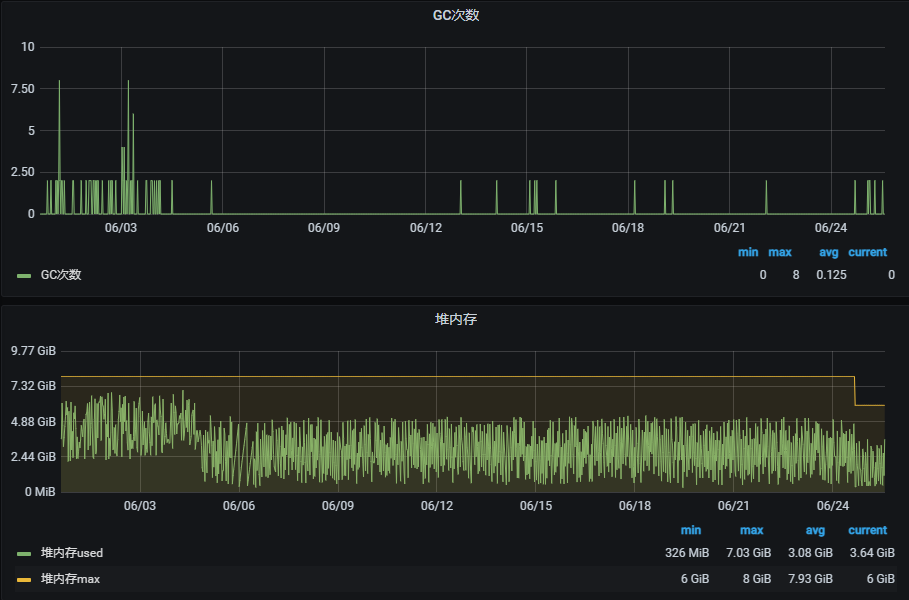Click the 0.125 avg value for GC次数
This screenshot has height=600, width=909.
tap(831, 275)
